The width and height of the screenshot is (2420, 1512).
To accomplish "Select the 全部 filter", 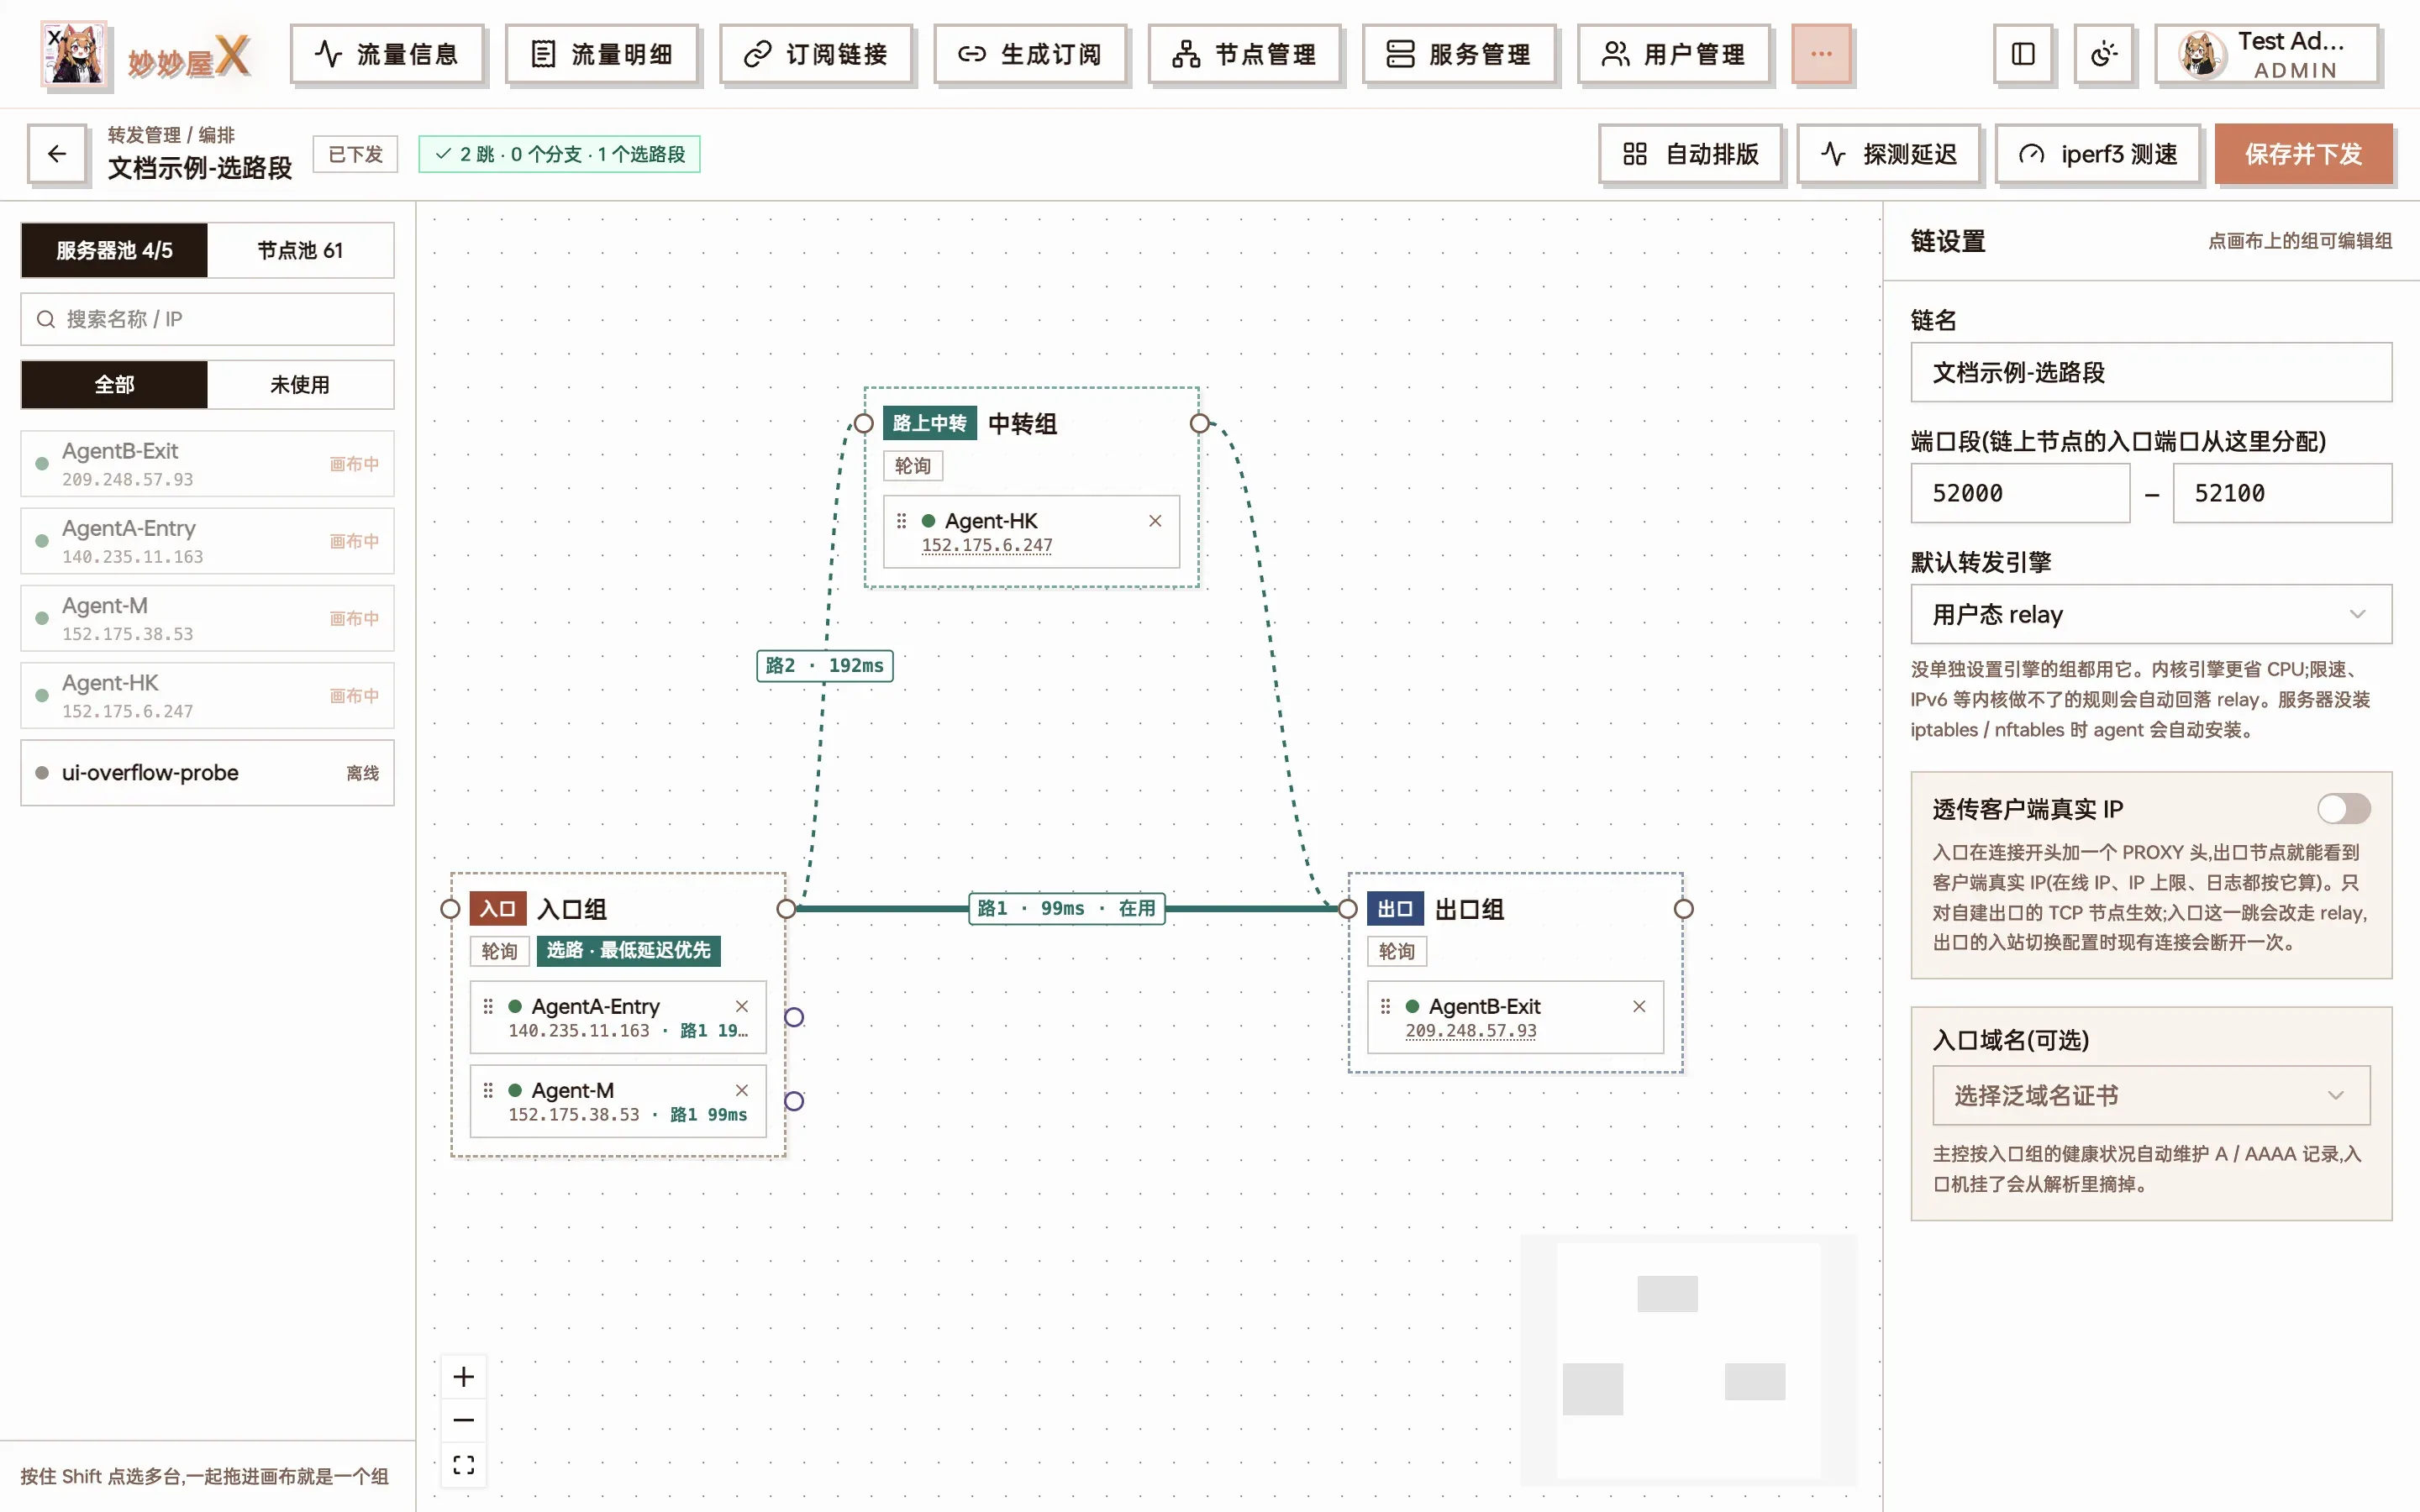I will (114, 384).
